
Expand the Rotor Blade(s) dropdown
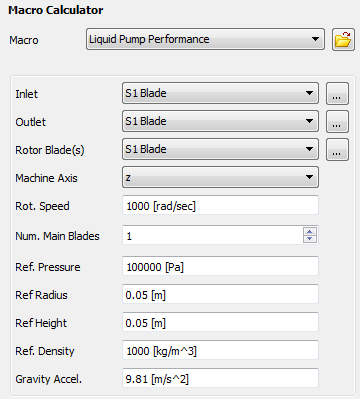(x=220, y=149)
